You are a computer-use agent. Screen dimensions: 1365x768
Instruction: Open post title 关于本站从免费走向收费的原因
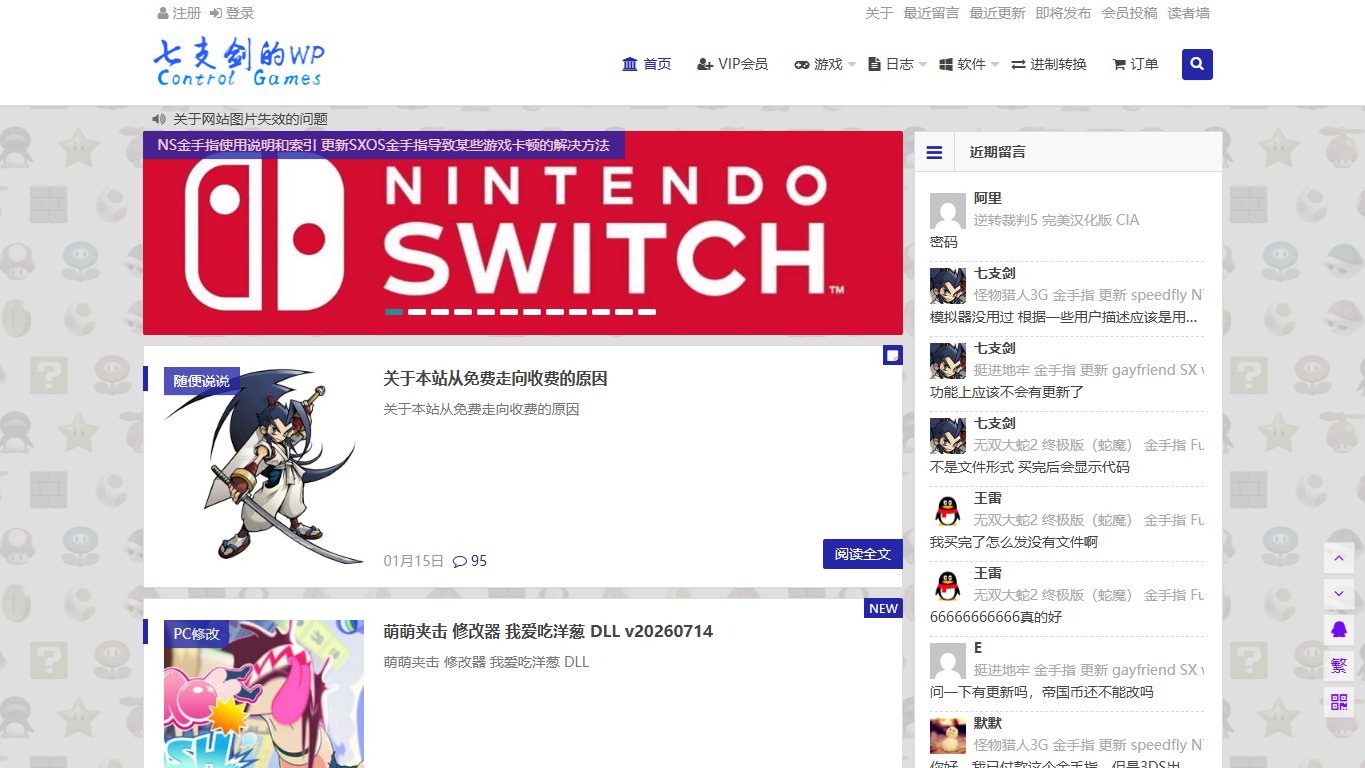click(495, 379)
